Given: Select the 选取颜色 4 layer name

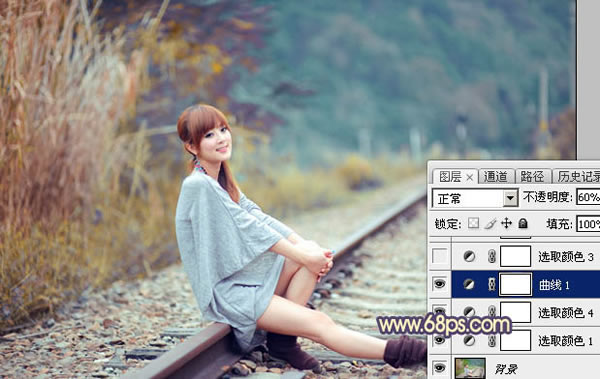Looking at the screenshot, I should click(x=566, y=313).
